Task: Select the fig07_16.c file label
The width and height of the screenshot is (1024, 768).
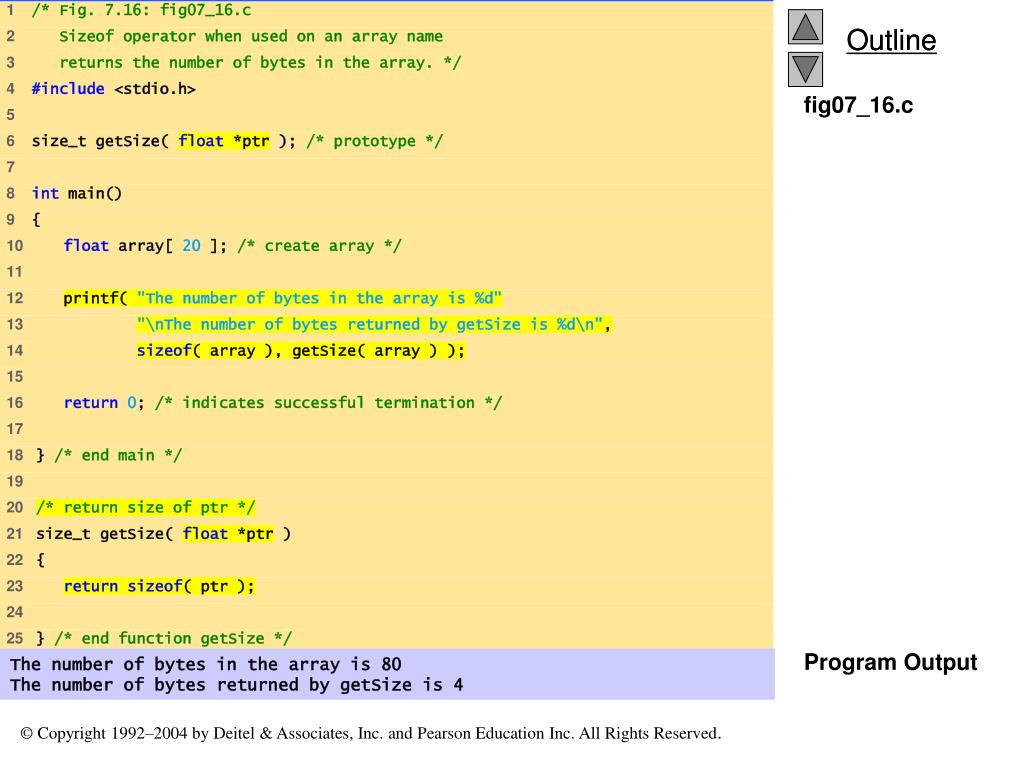Action: 858,105
